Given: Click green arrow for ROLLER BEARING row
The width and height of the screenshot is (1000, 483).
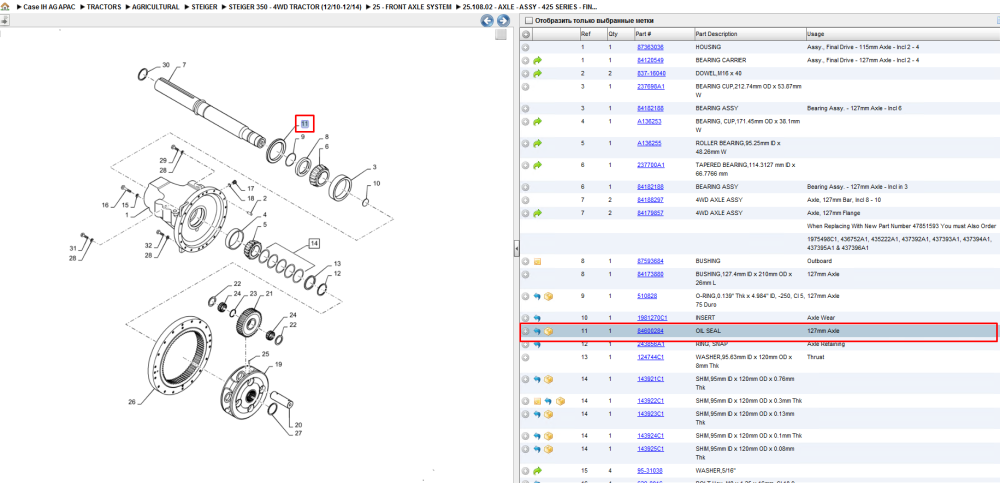Looking at the screenshot, I should [x=538, y=143].
